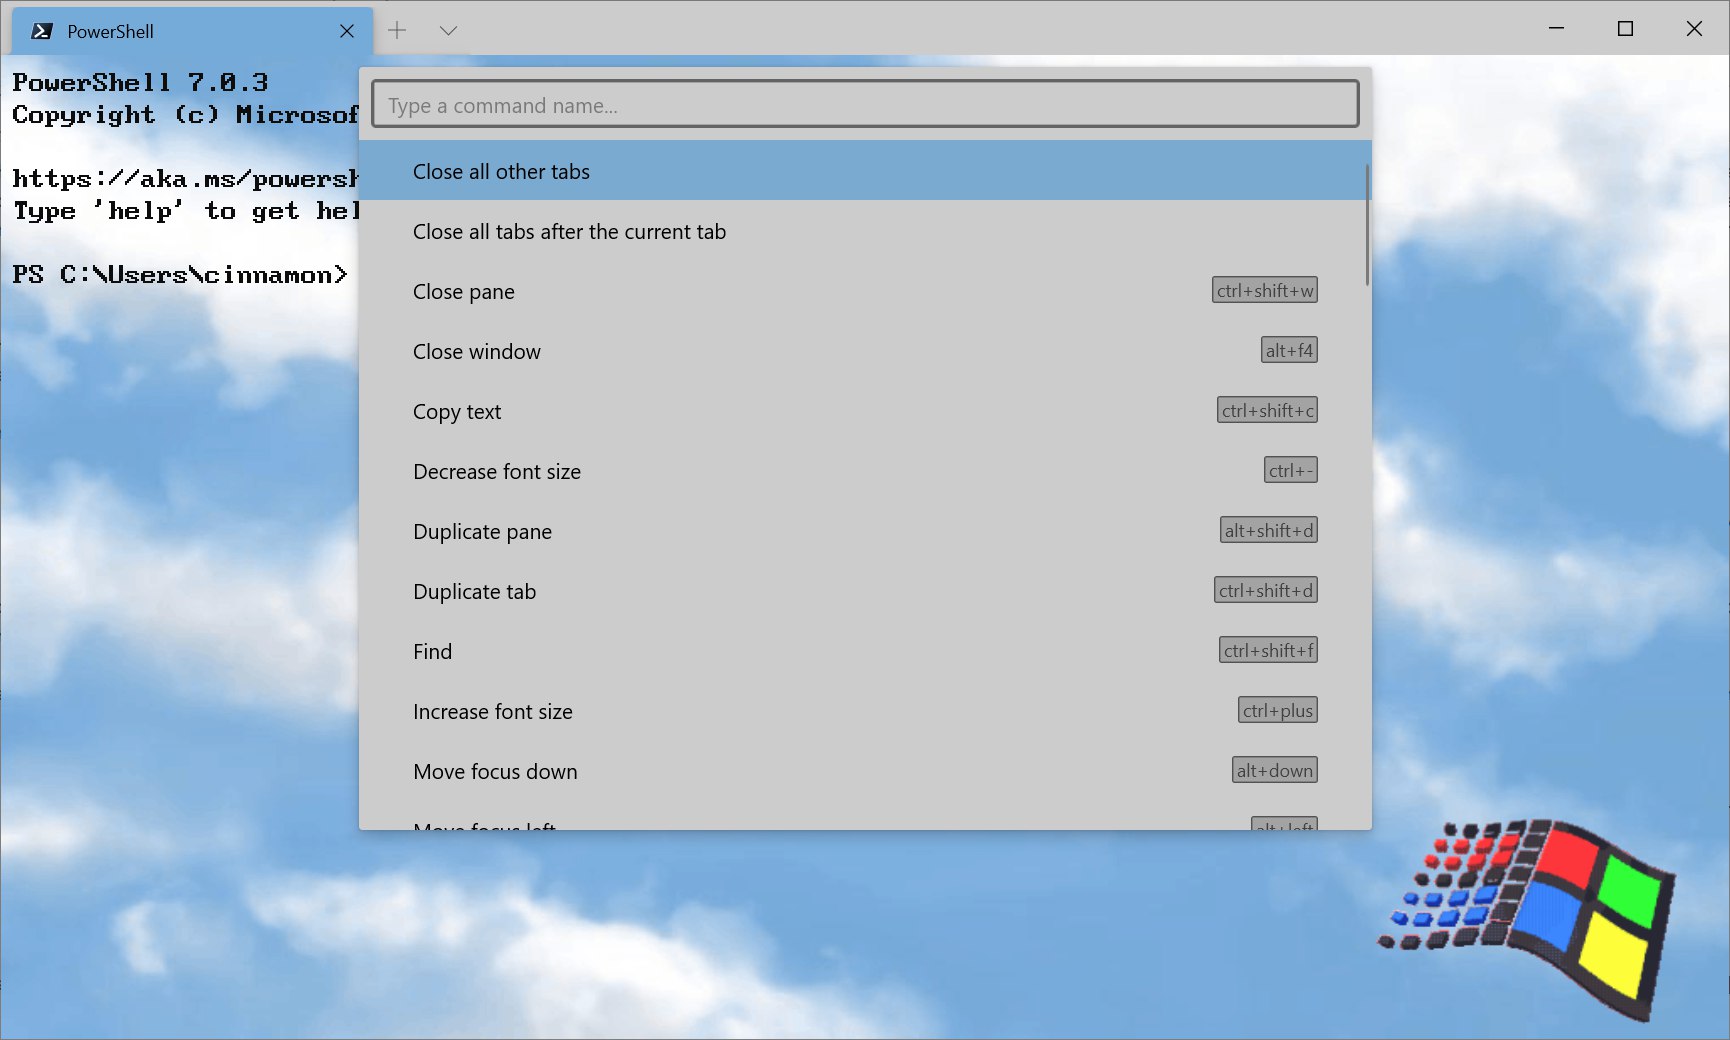This screenshot has width=1730, height=1040.
Task: Open a new tab with the plus button
Action: point(397,30)
